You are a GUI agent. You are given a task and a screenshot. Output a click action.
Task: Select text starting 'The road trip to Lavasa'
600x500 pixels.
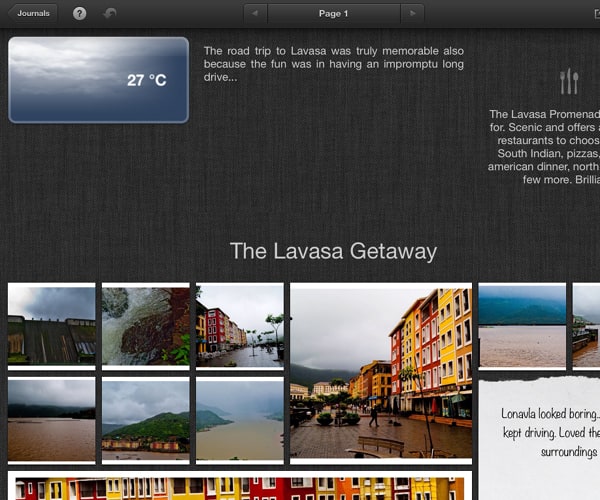tap(334, 64)
